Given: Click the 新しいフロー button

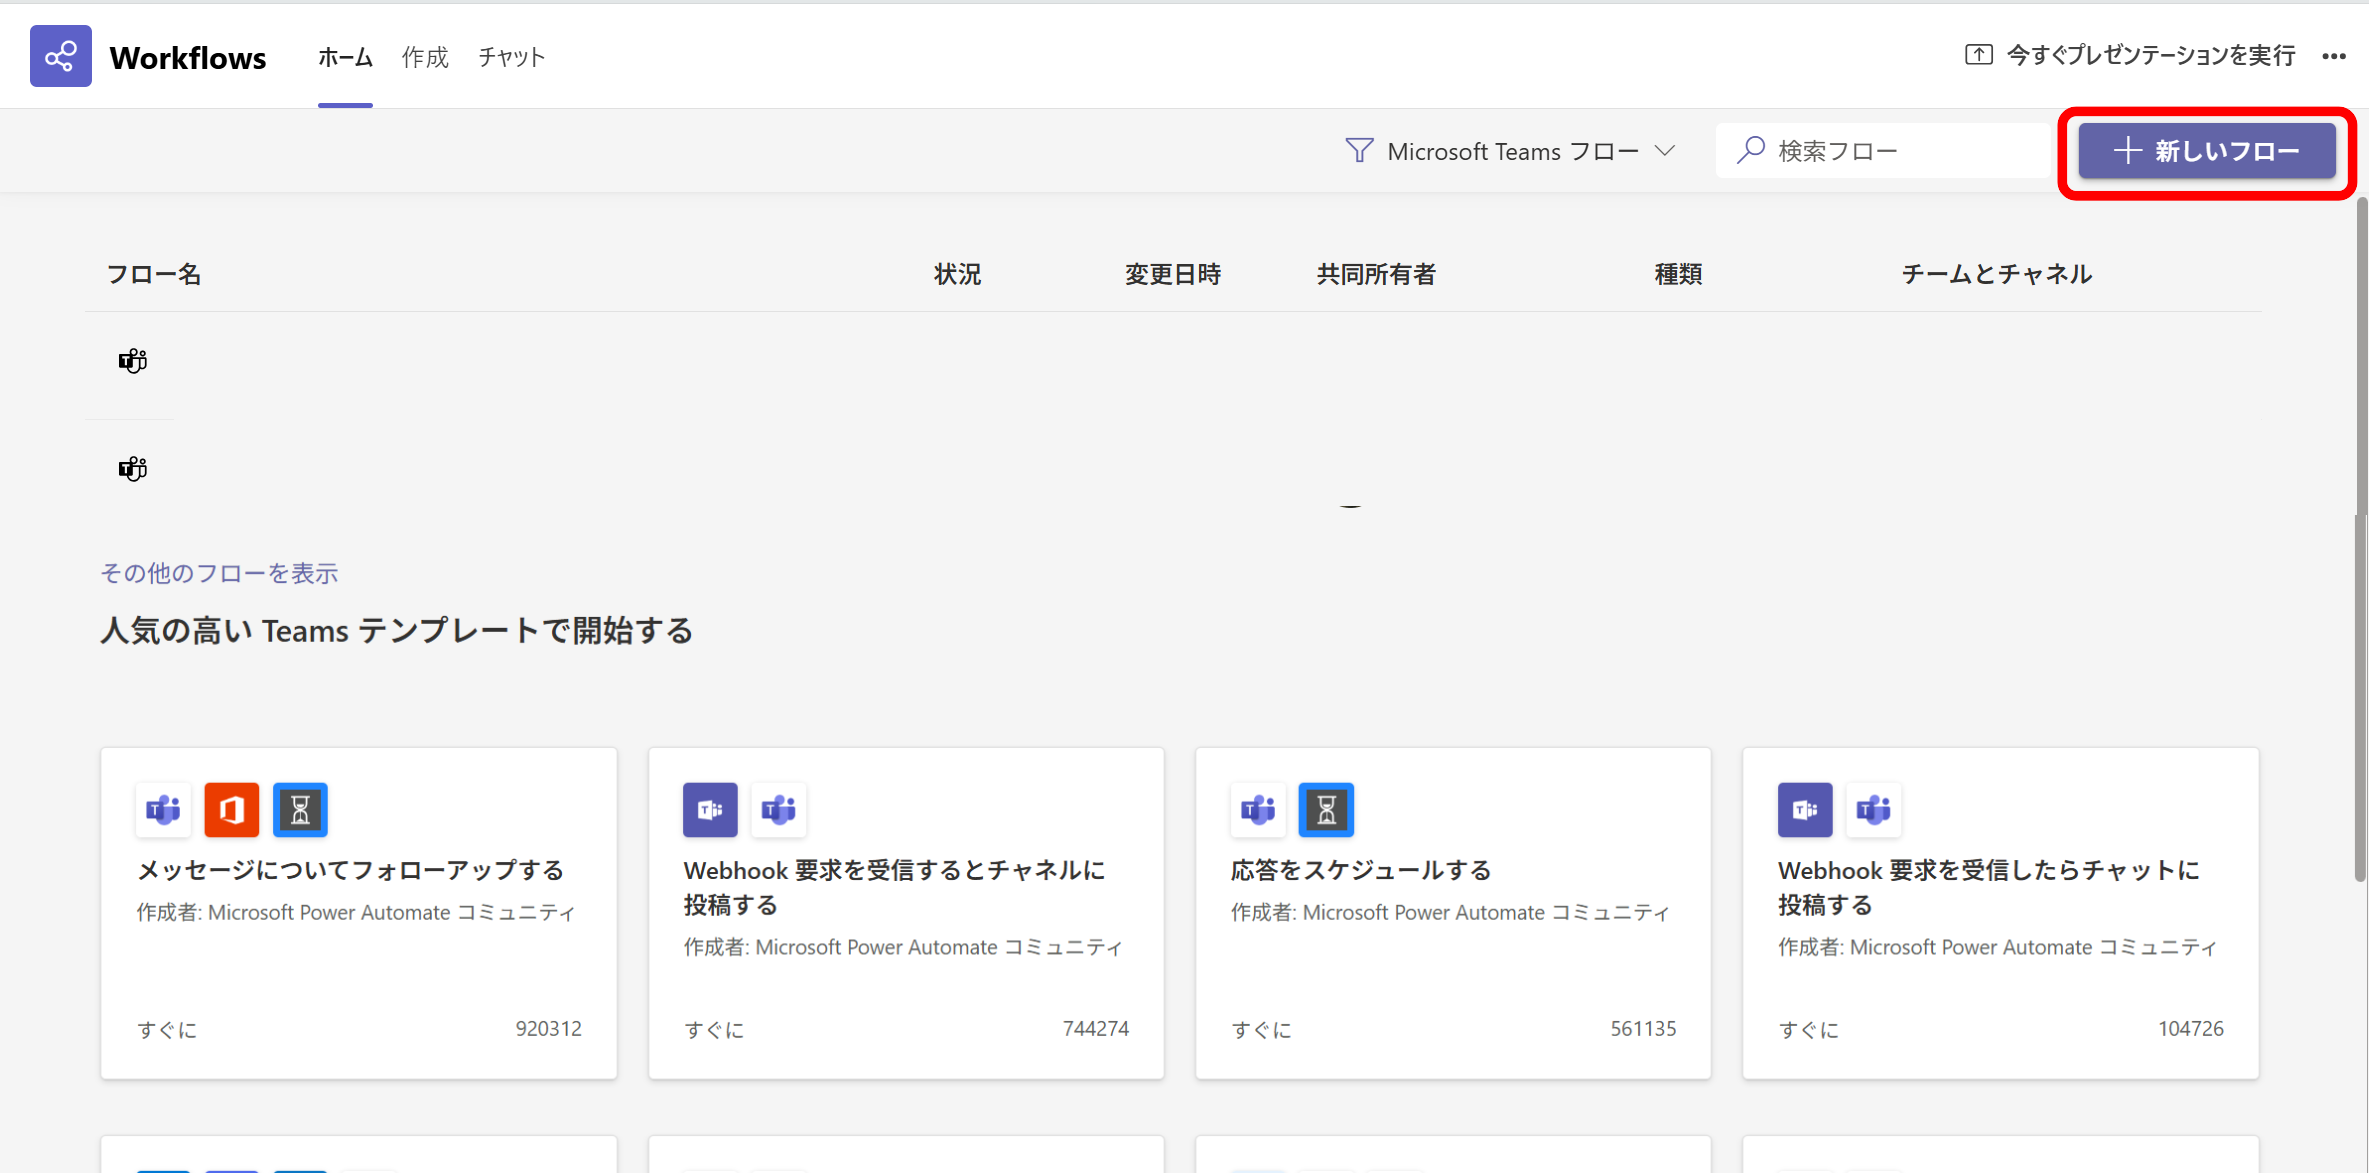Looking at the screenshot, I should pyautogui.click(x=2207, y=151).
